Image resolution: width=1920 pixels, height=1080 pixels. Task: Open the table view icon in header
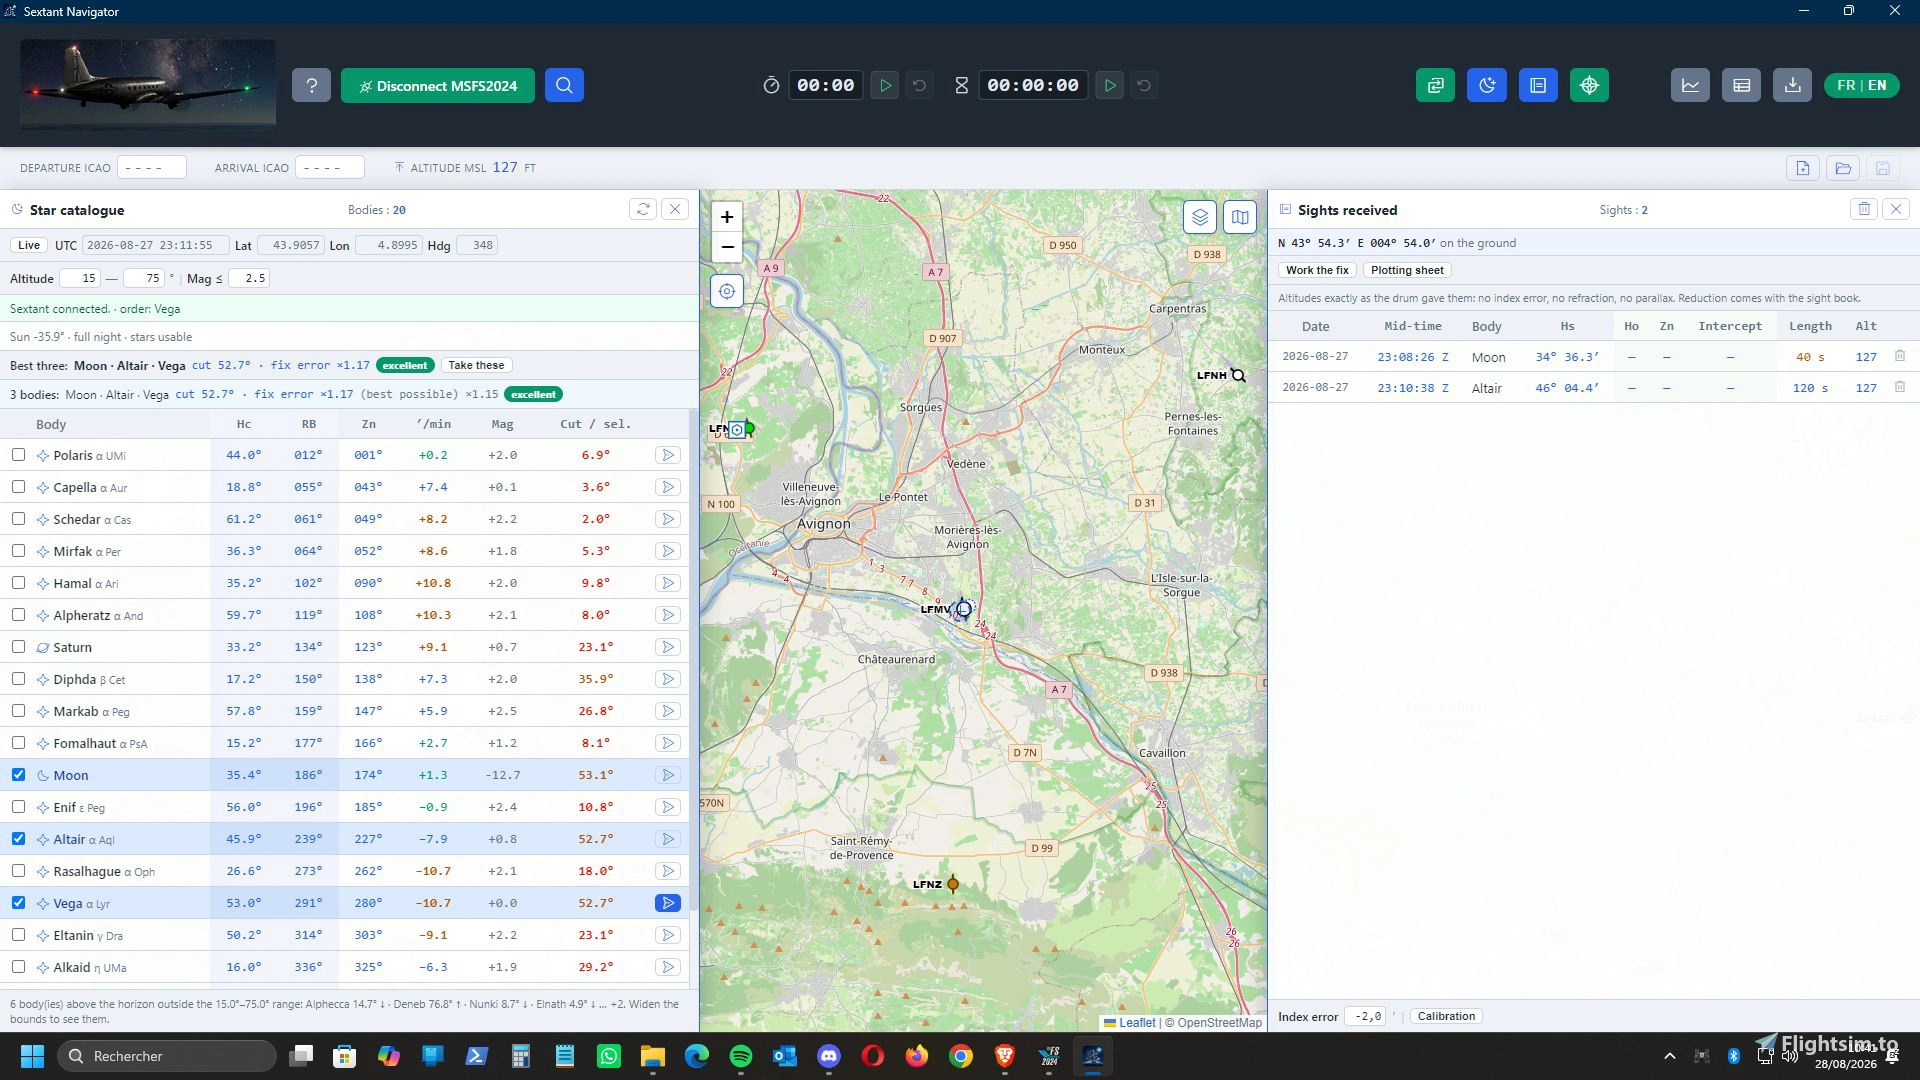pyautogui.click(x=1741, y=85)
